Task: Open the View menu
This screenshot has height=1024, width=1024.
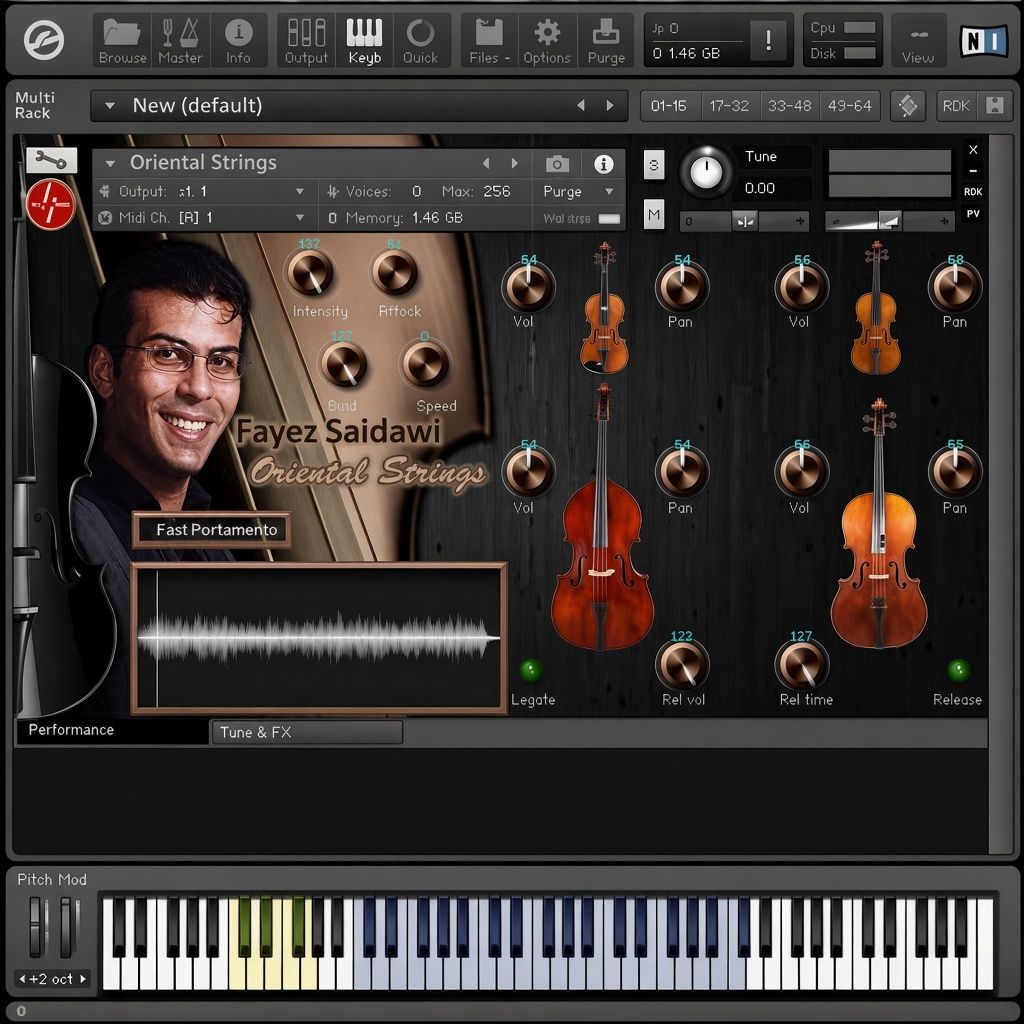Action: (918, 40)
